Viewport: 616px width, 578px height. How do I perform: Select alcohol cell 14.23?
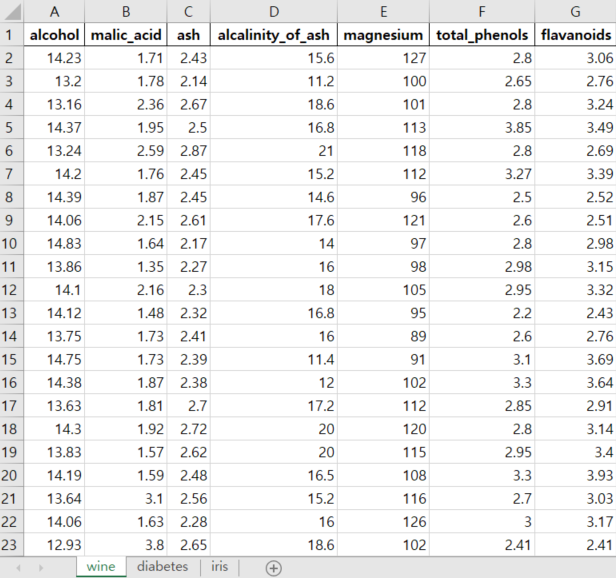[x=54, y=58]
